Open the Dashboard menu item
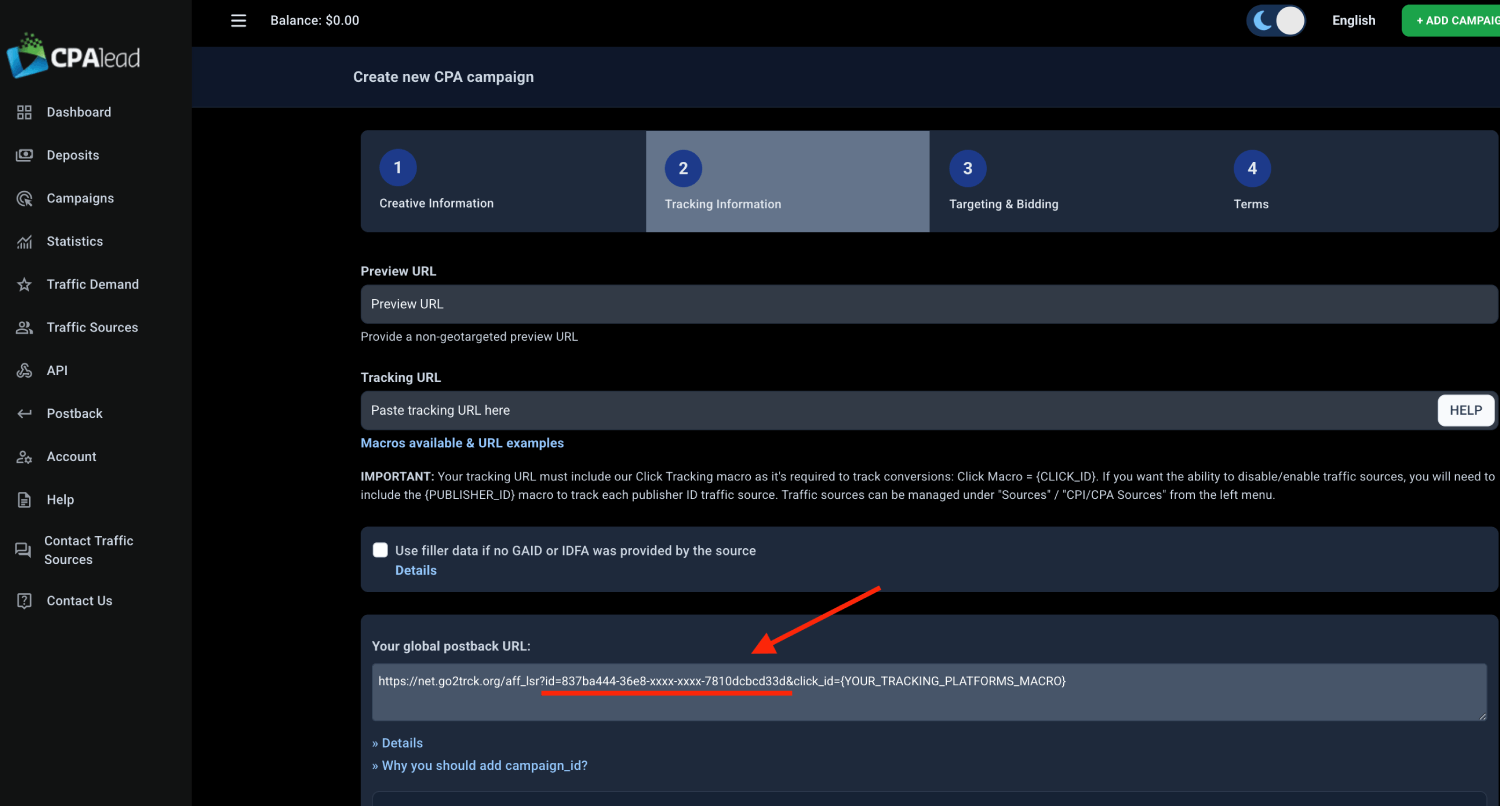The image size is (1500, 806). 79,112
